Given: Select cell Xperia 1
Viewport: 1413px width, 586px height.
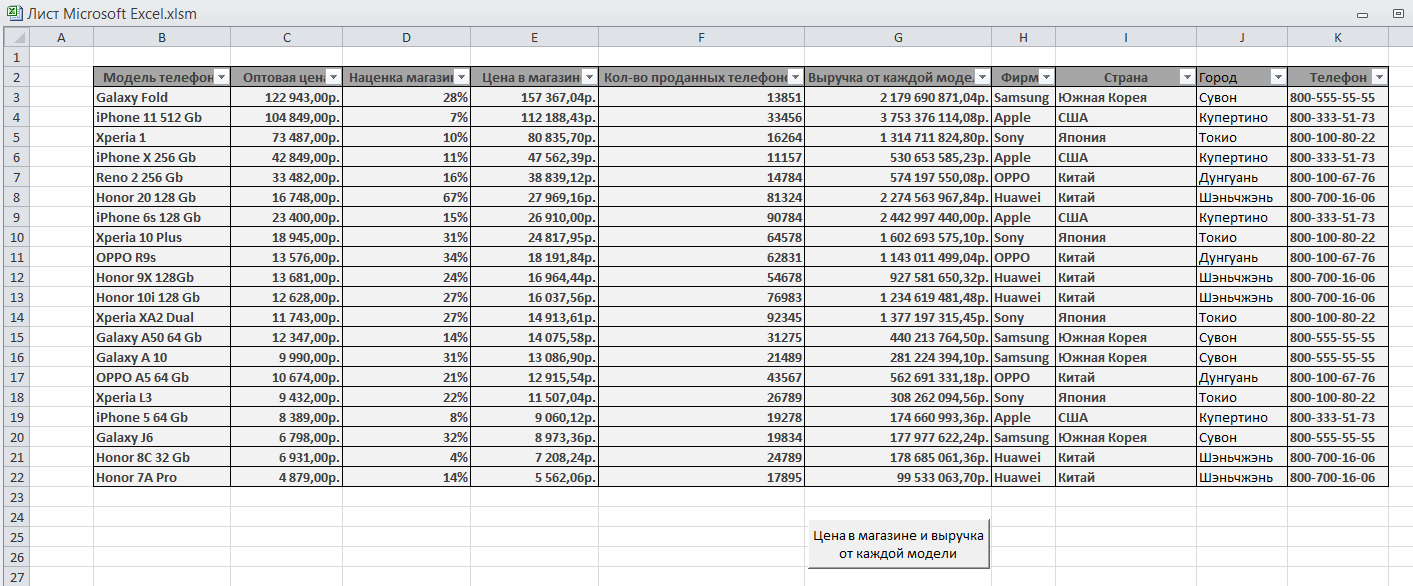Looking at the screenshot, I should coord(162,137).
